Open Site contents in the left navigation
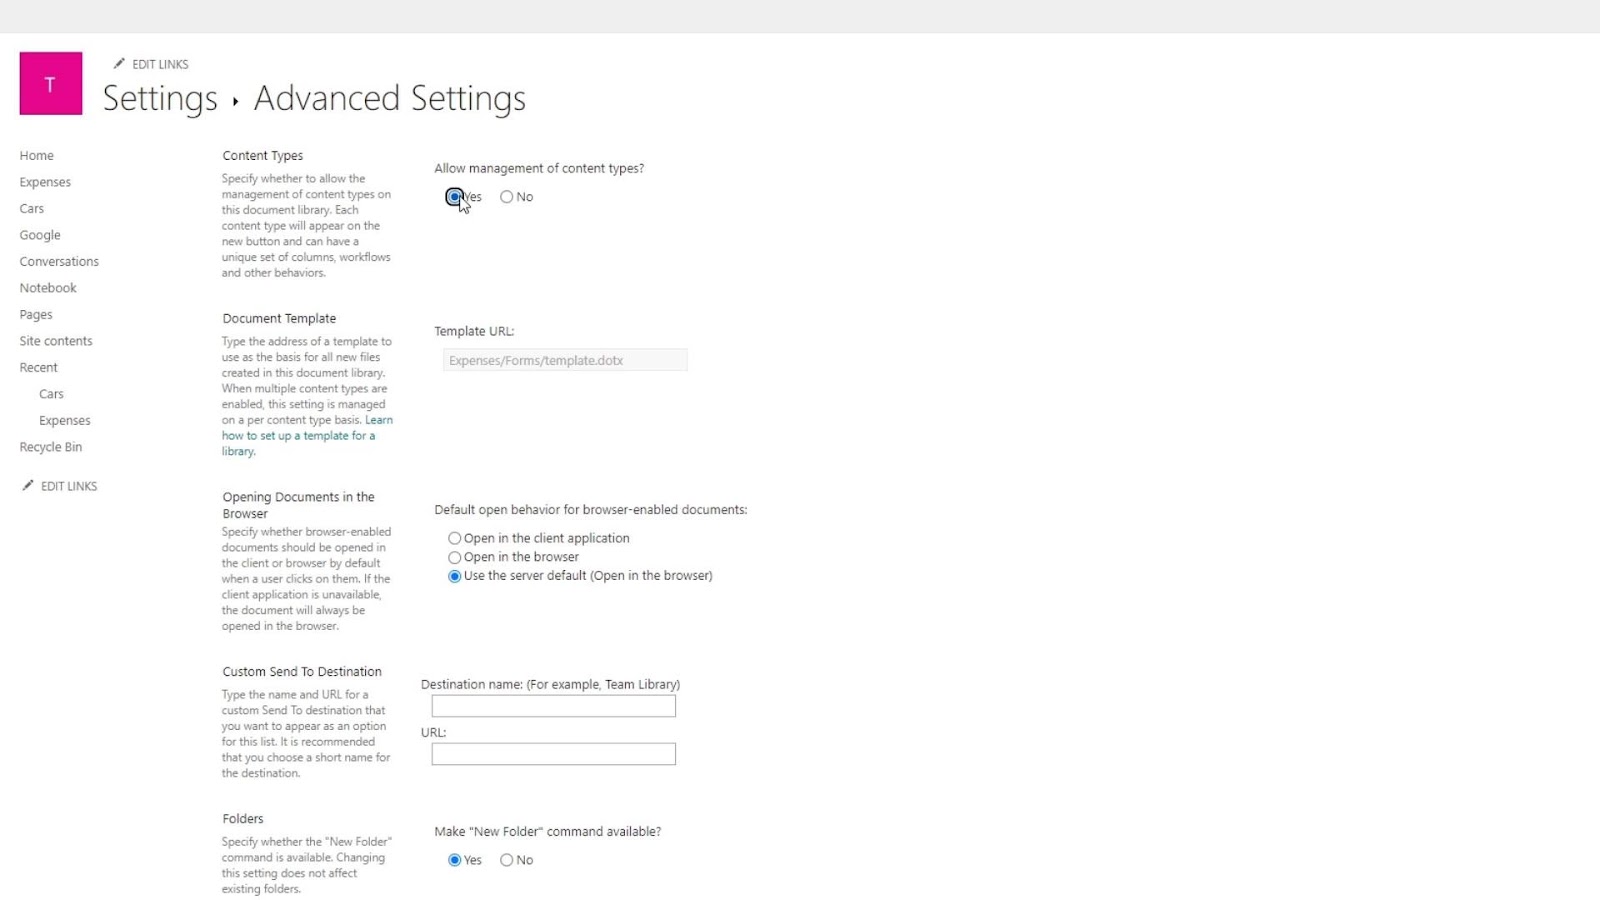Screen dimensions: 1600x900 (x=56, y=341)
